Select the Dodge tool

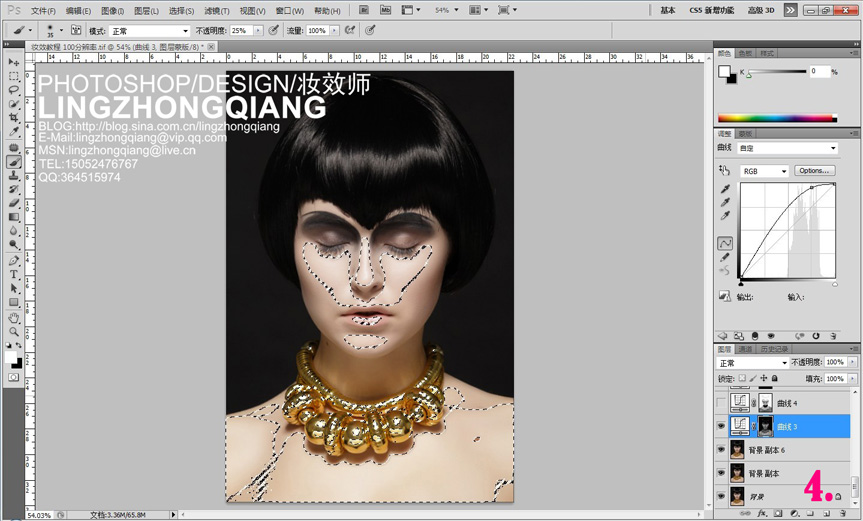13,245
